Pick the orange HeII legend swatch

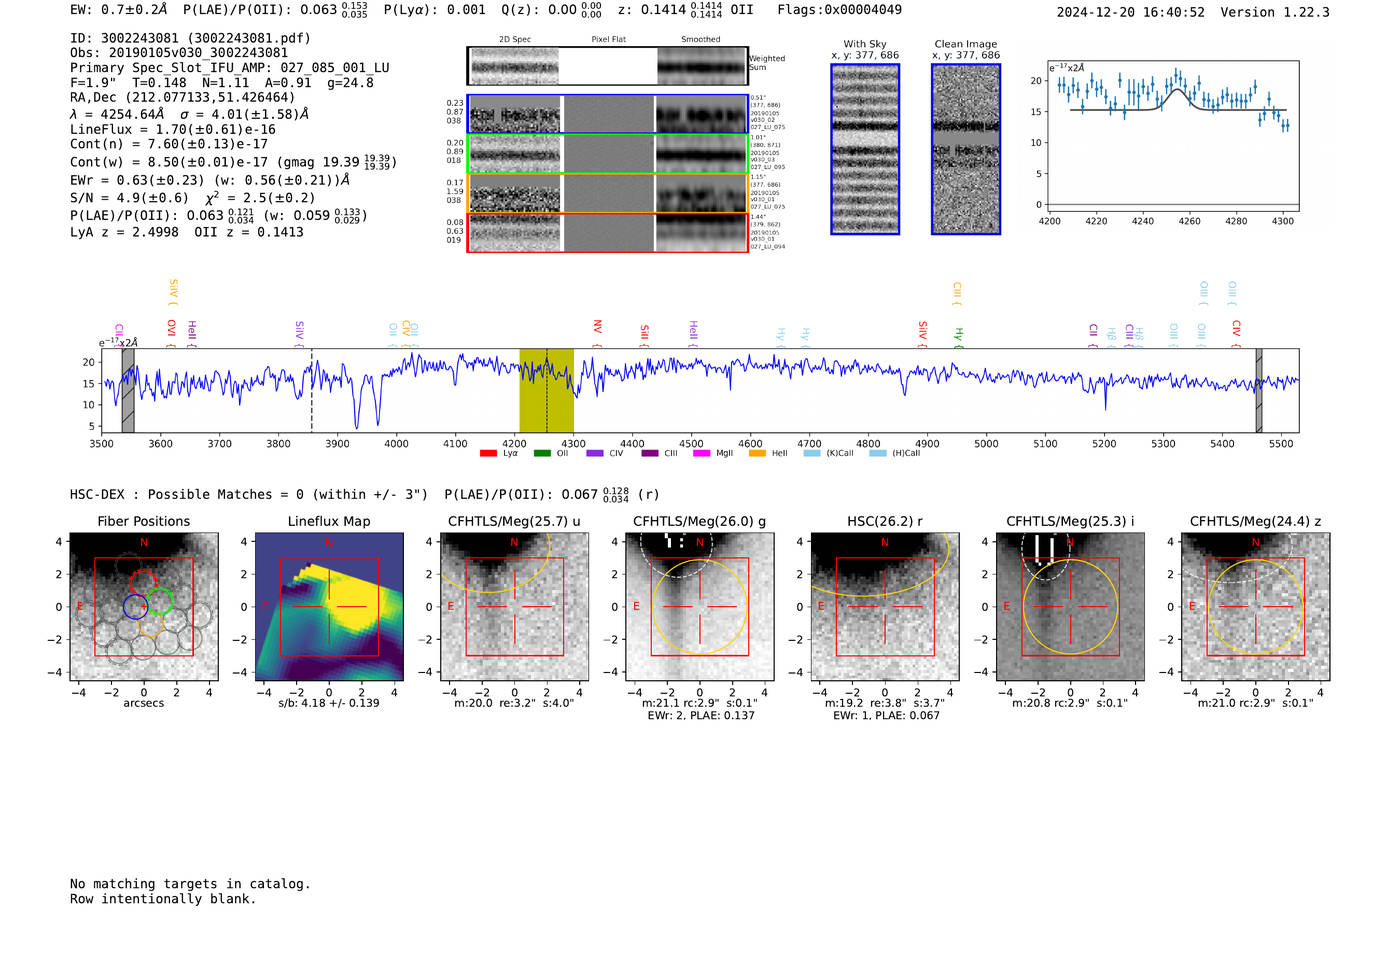[757, 454]
